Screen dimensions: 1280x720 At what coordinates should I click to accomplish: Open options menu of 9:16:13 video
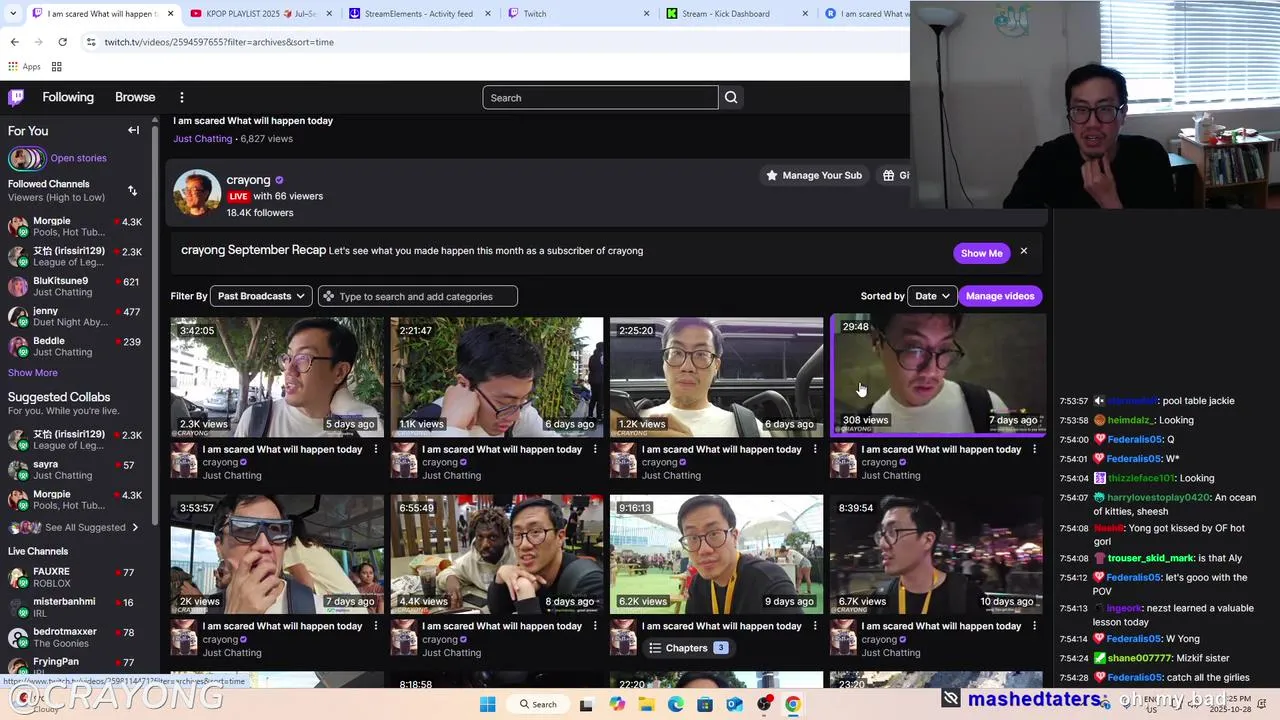click(815, 626)
